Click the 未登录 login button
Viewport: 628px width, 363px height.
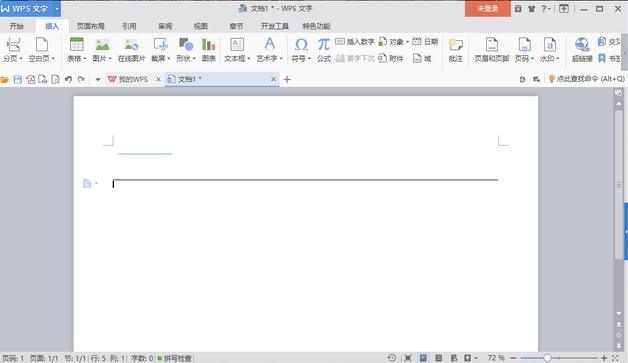click(488, 8)
